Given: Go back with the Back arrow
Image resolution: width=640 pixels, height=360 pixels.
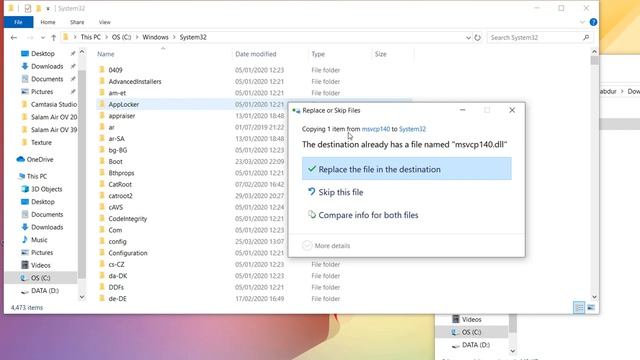Looking at the screenshot, I should point(14,38).
